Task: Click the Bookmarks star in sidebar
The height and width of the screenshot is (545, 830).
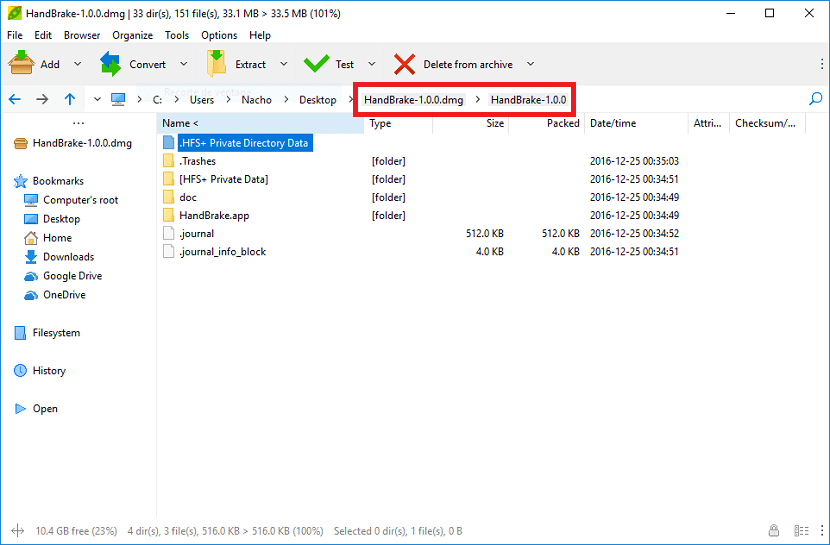Action: coord(21,181)
